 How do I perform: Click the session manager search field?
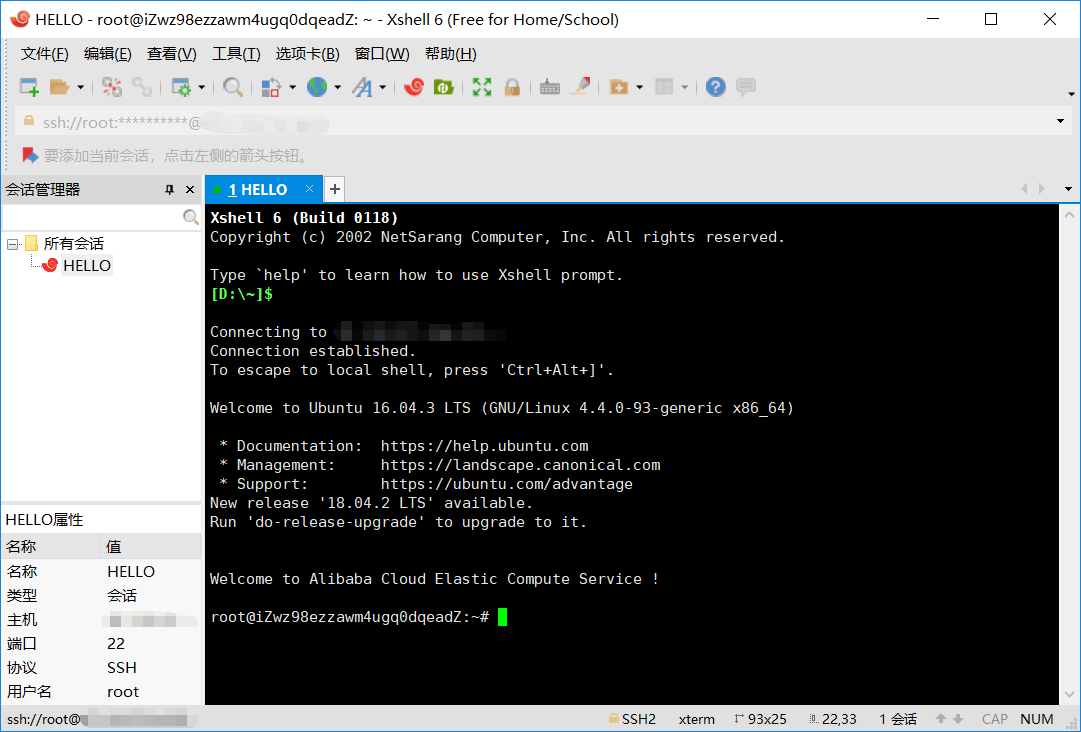tap(93, 217)
